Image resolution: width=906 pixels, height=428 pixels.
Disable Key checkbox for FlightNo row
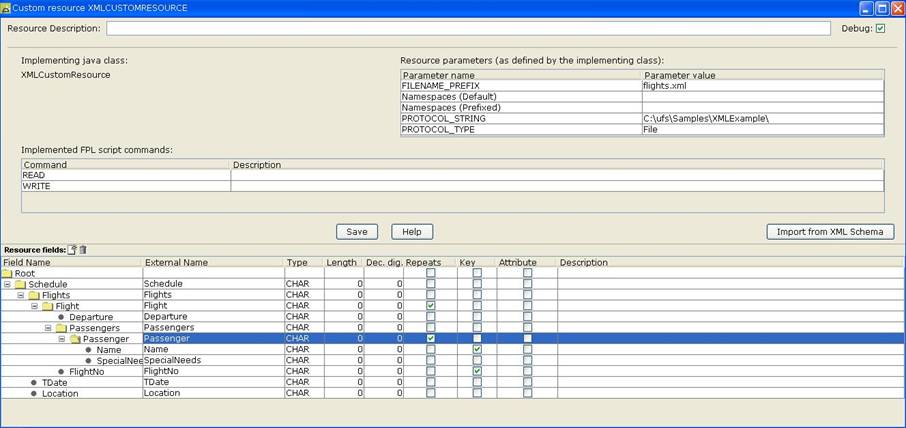click(x=477, y=371)
